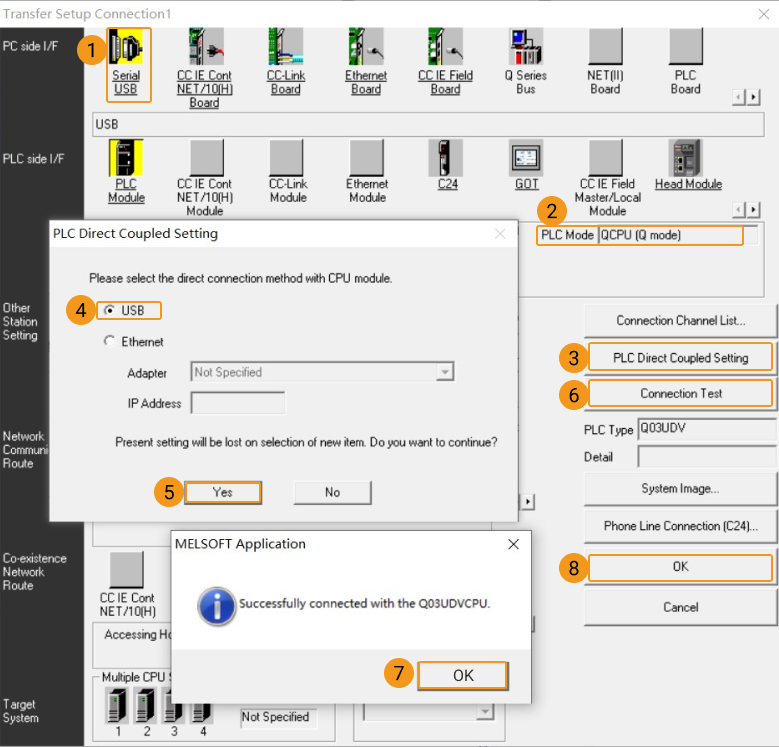The height and width of the screenshot is (747, 779).
Task: Select the Head Module icon
Action: (x=688, y=158)
